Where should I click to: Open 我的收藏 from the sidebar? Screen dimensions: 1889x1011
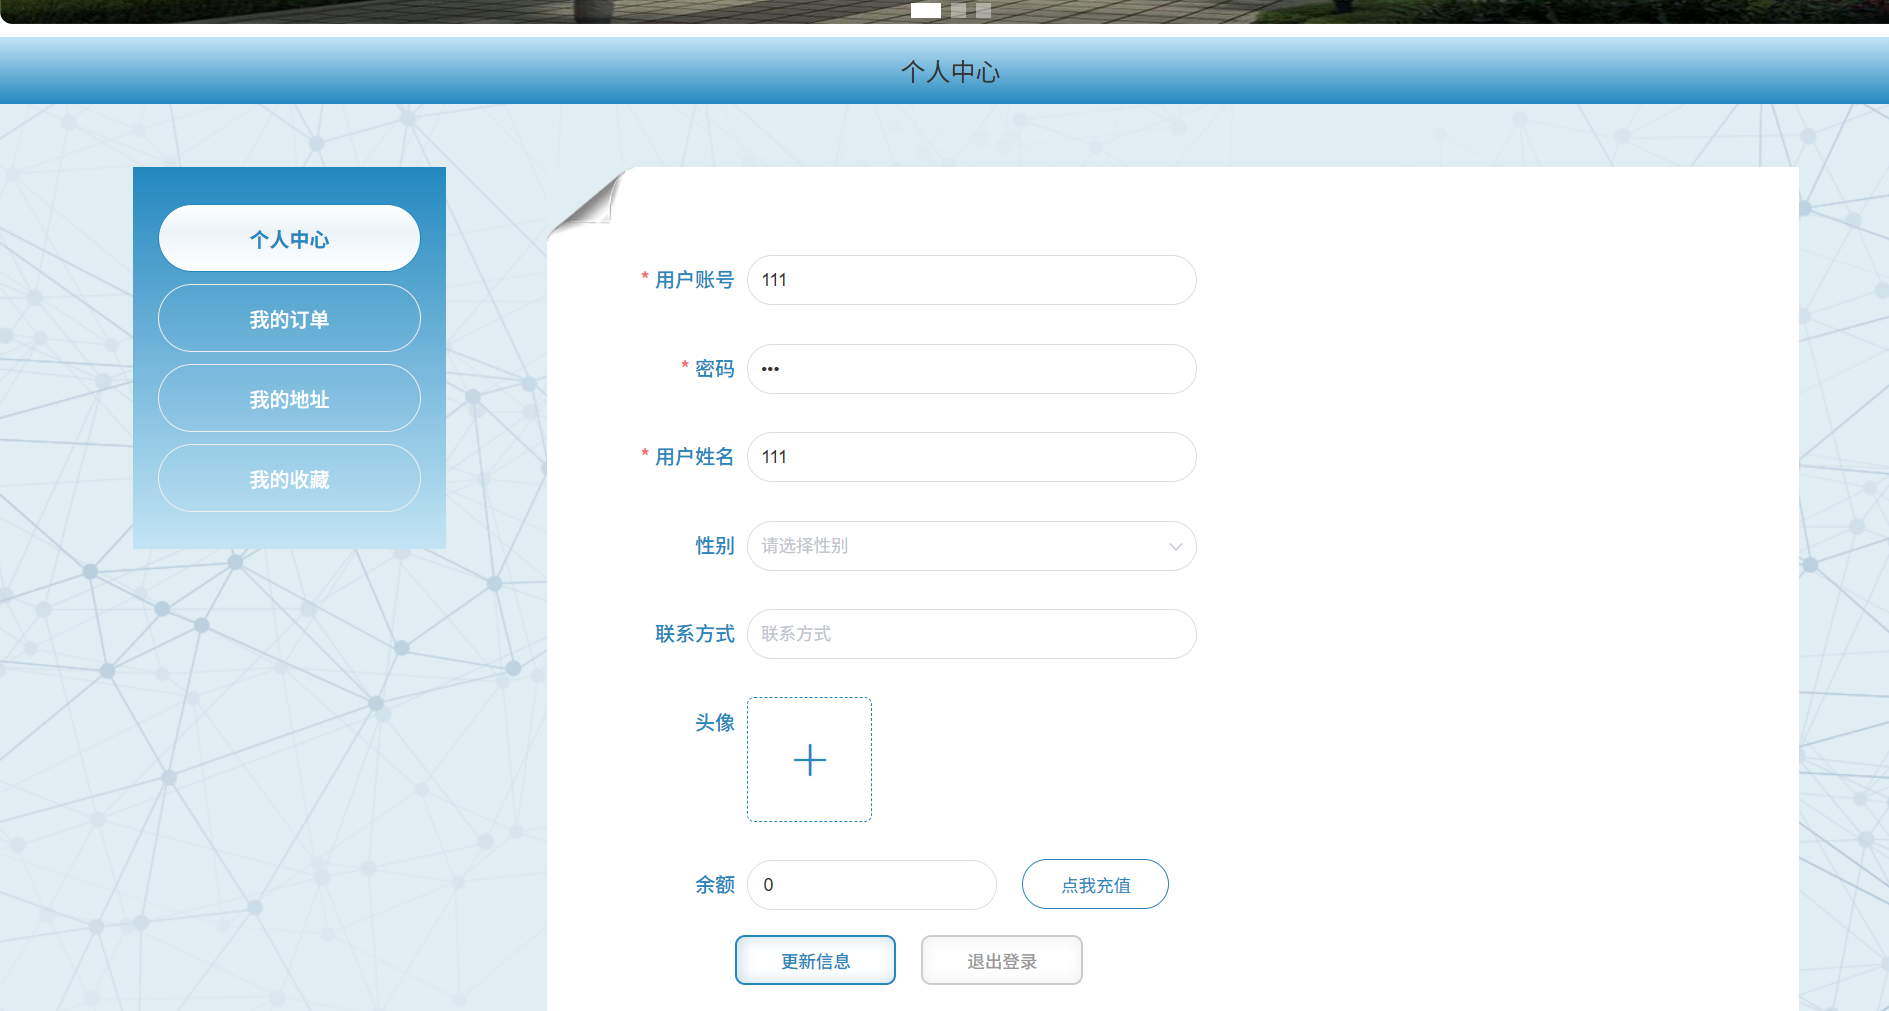click(289, 478)
